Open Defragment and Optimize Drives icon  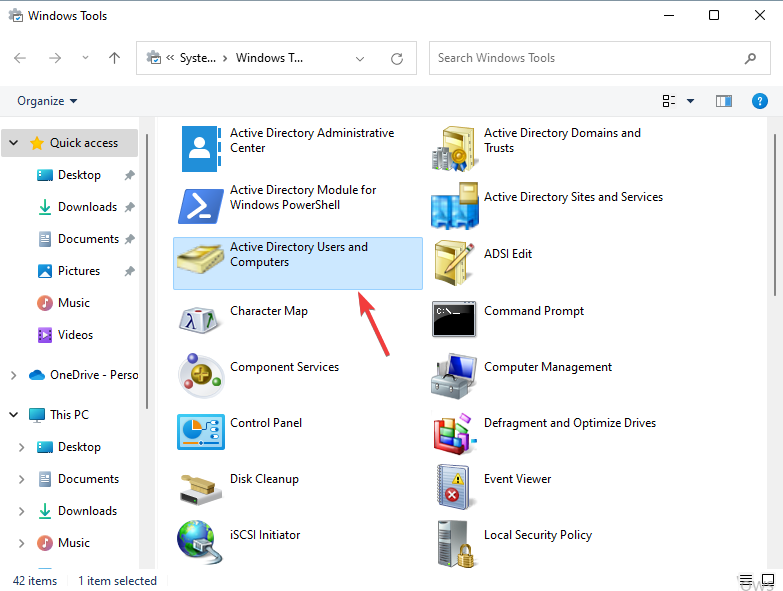pyautogui.click(x=454, y=433)
